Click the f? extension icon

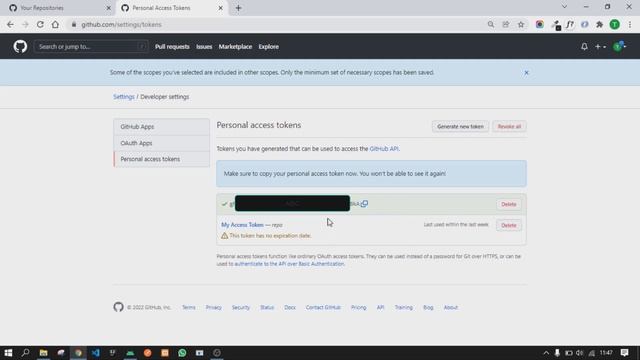click(x=570, y=24)
